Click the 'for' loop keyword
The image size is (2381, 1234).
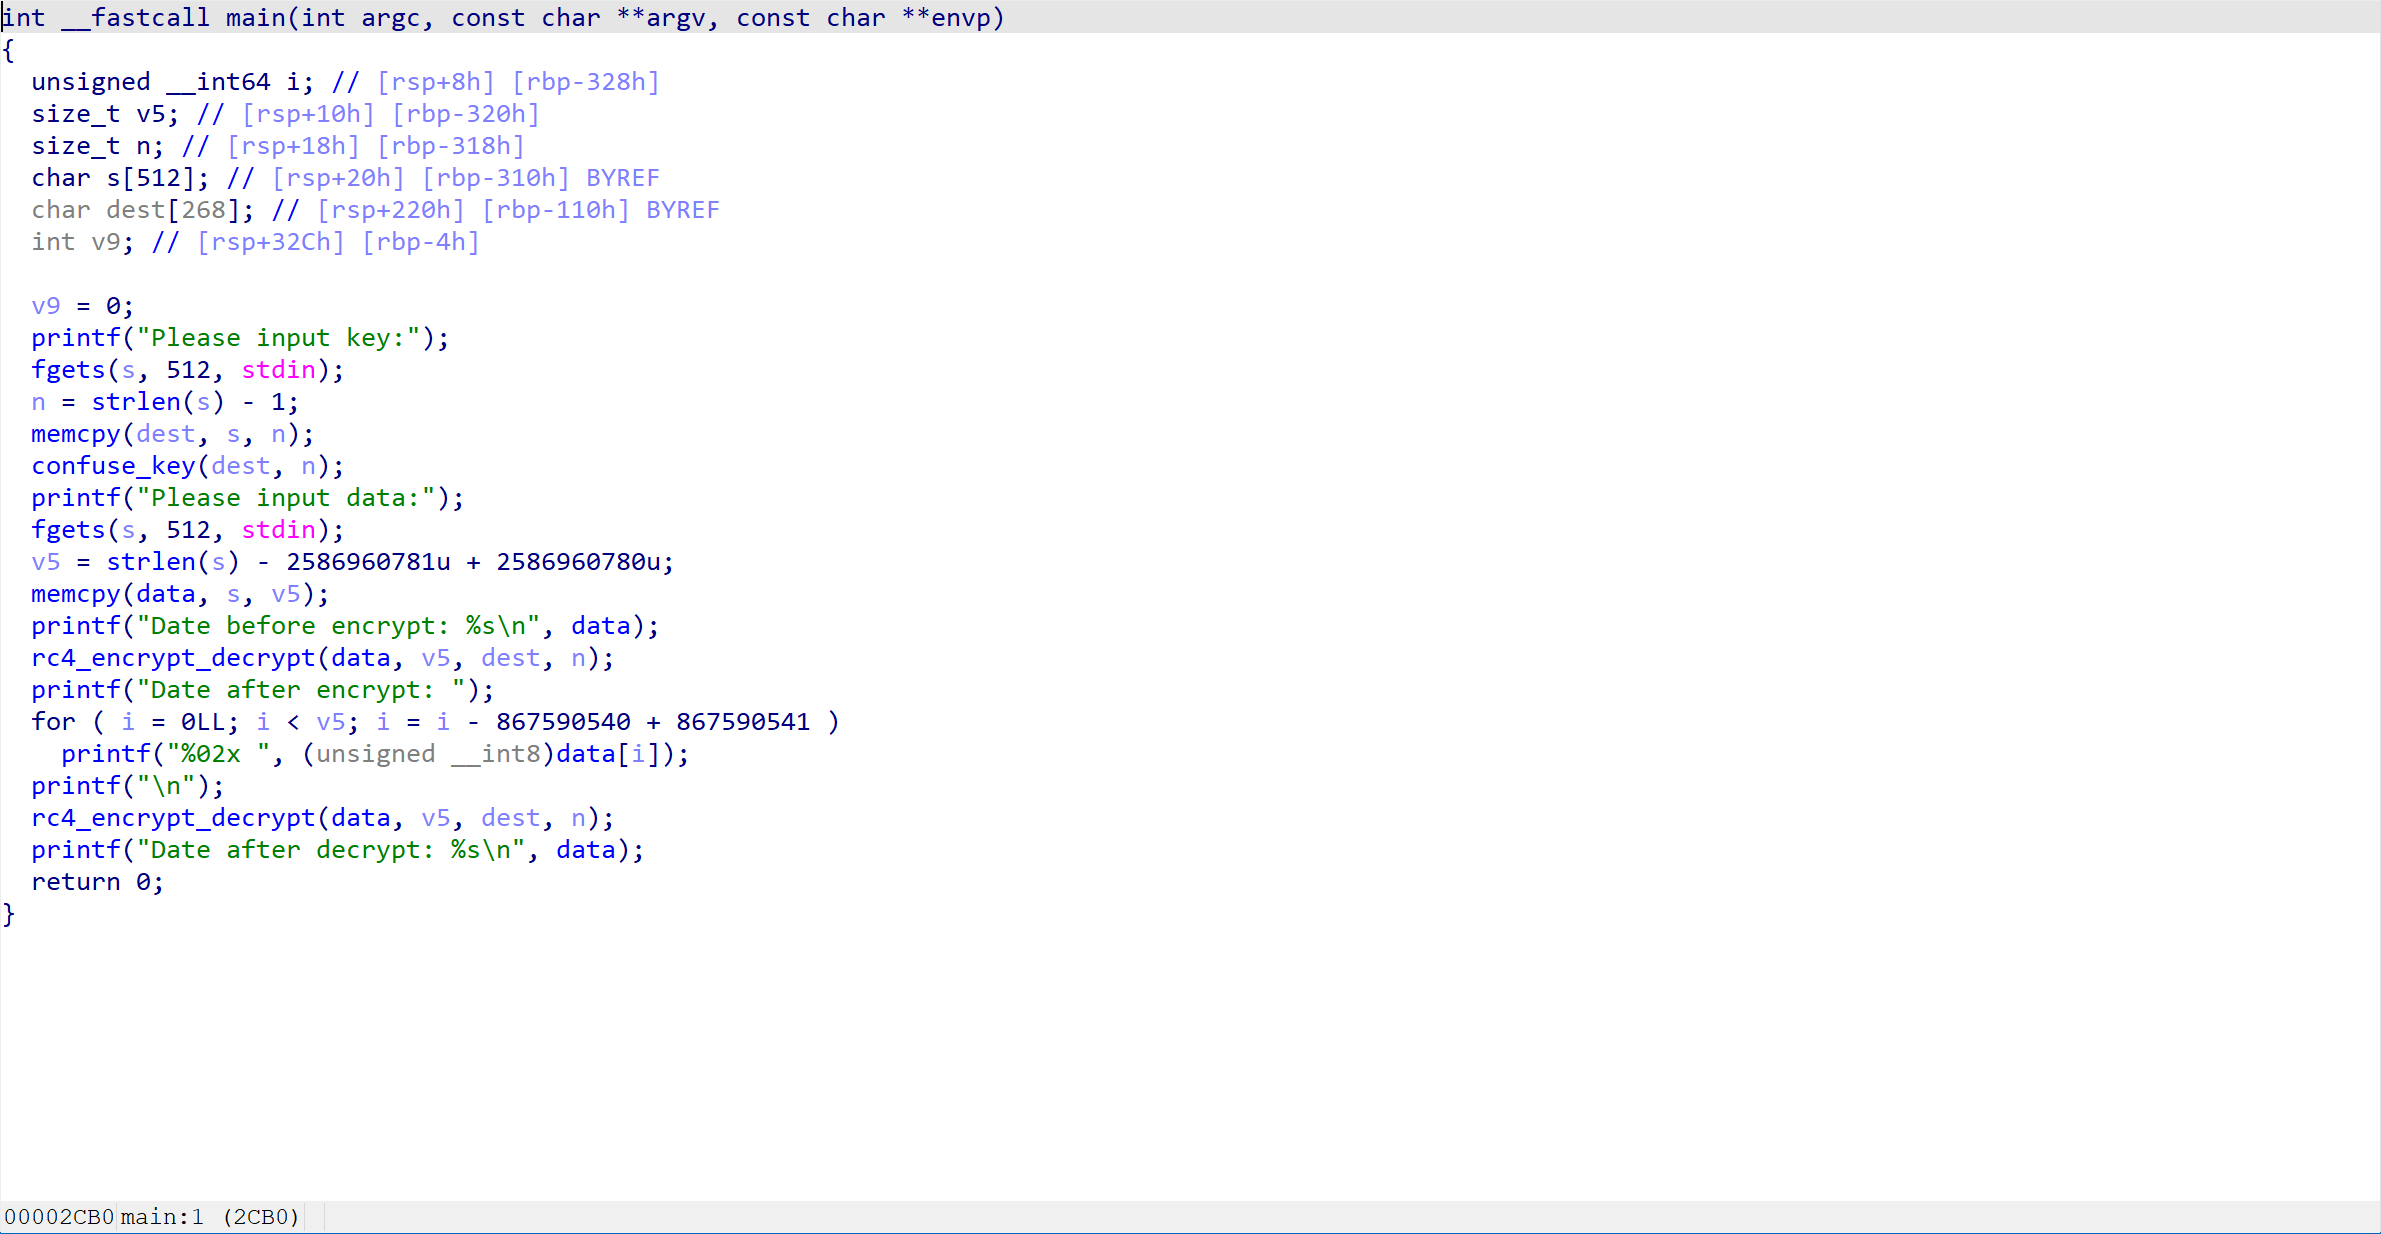pyautogui.click(x=53, y=722)
